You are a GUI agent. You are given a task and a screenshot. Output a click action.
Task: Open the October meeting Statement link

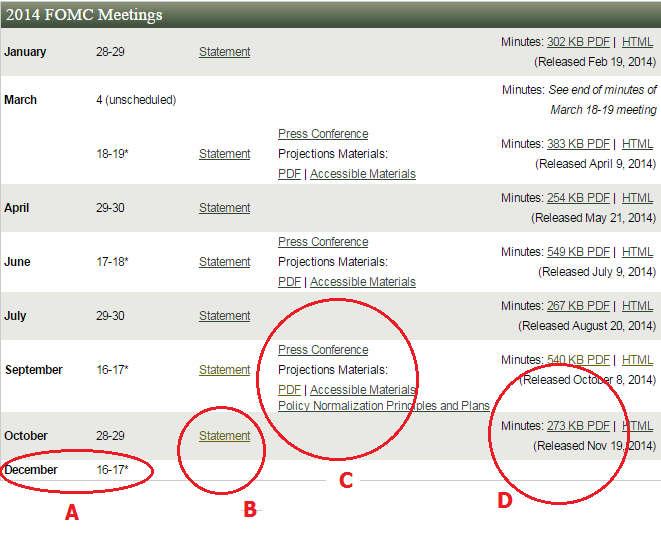click(225, 436)
